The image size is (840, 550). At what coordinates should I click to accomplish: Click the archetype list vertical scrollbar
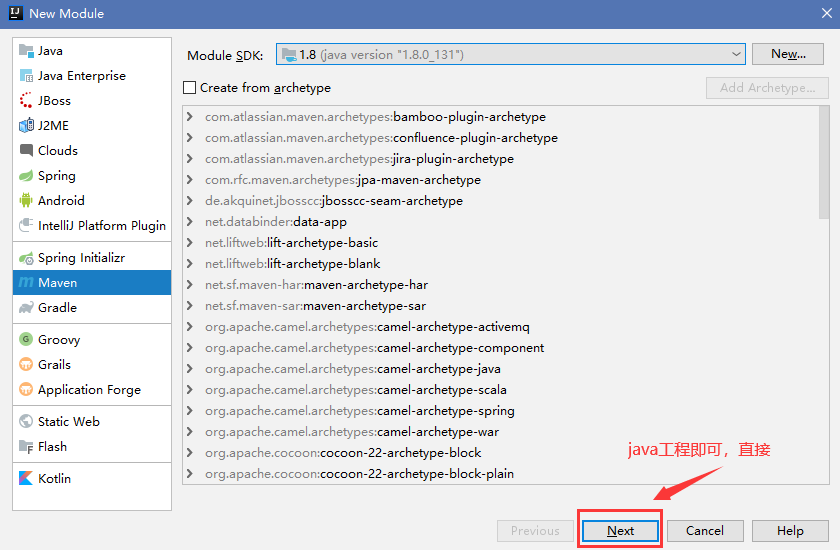pyautogui.click(x=824, y=163)
